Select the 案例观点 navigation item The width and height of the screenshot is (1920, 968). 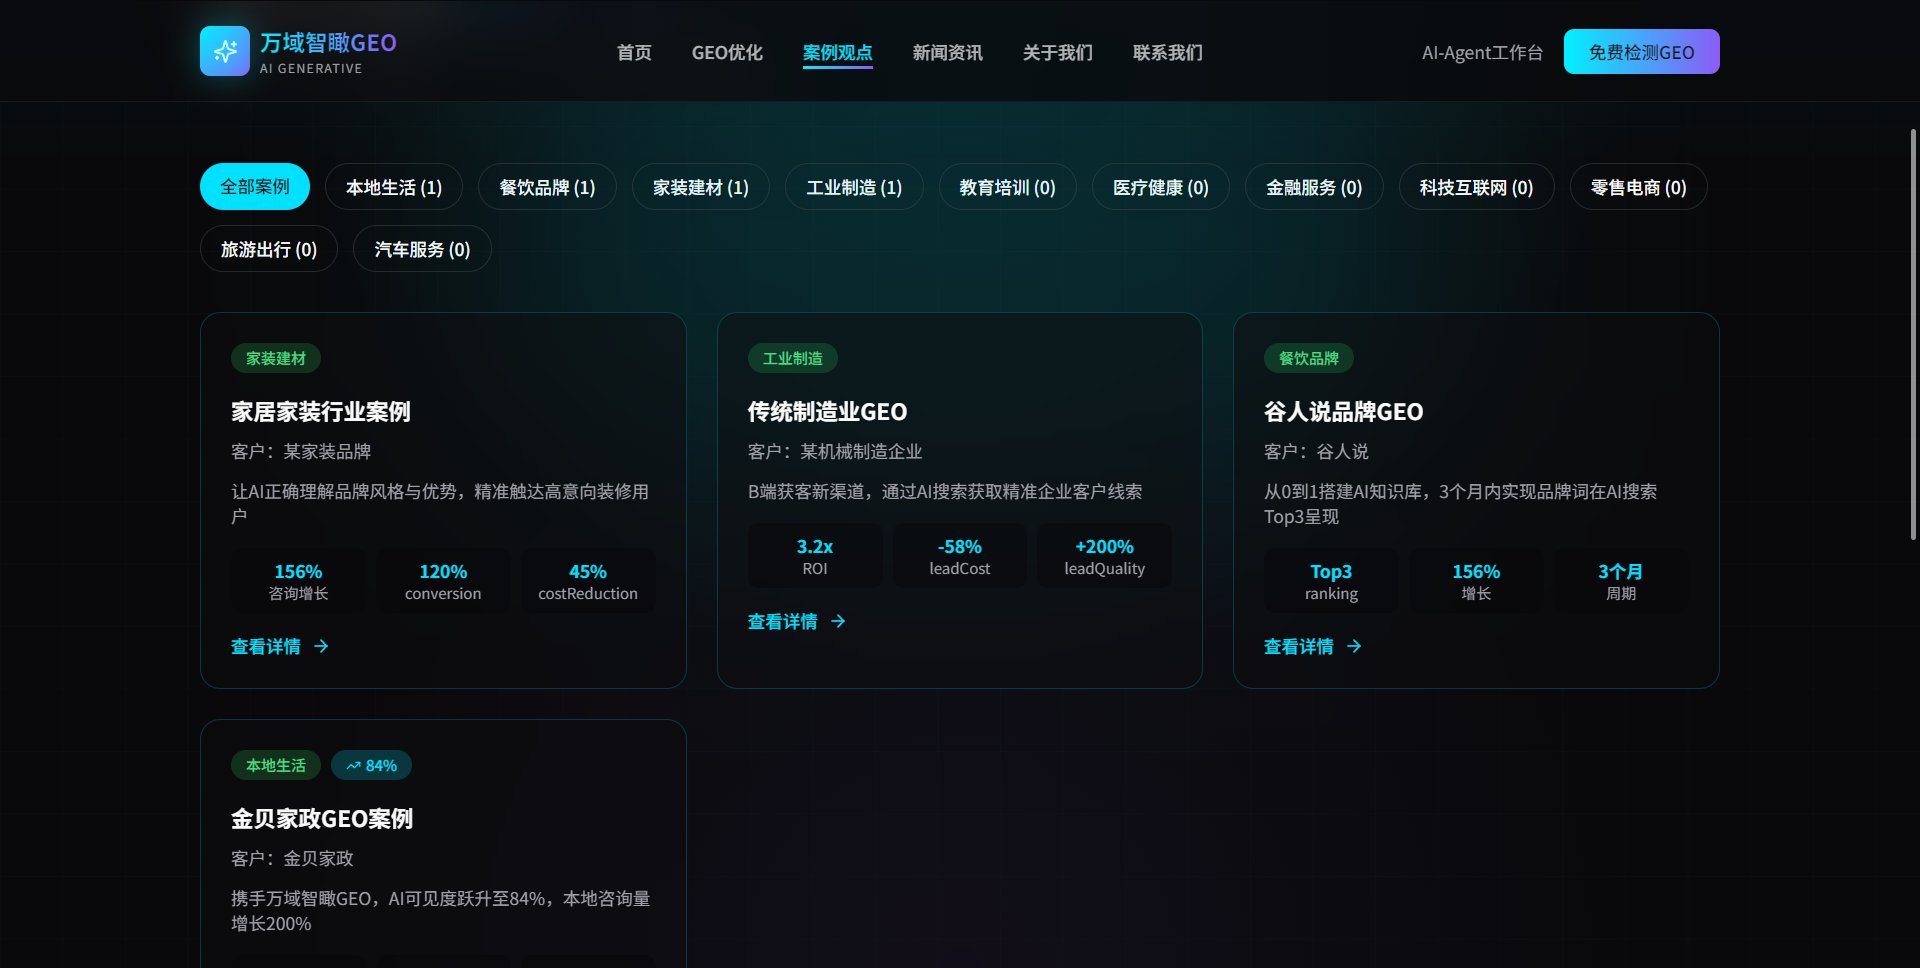click(837, 53)
